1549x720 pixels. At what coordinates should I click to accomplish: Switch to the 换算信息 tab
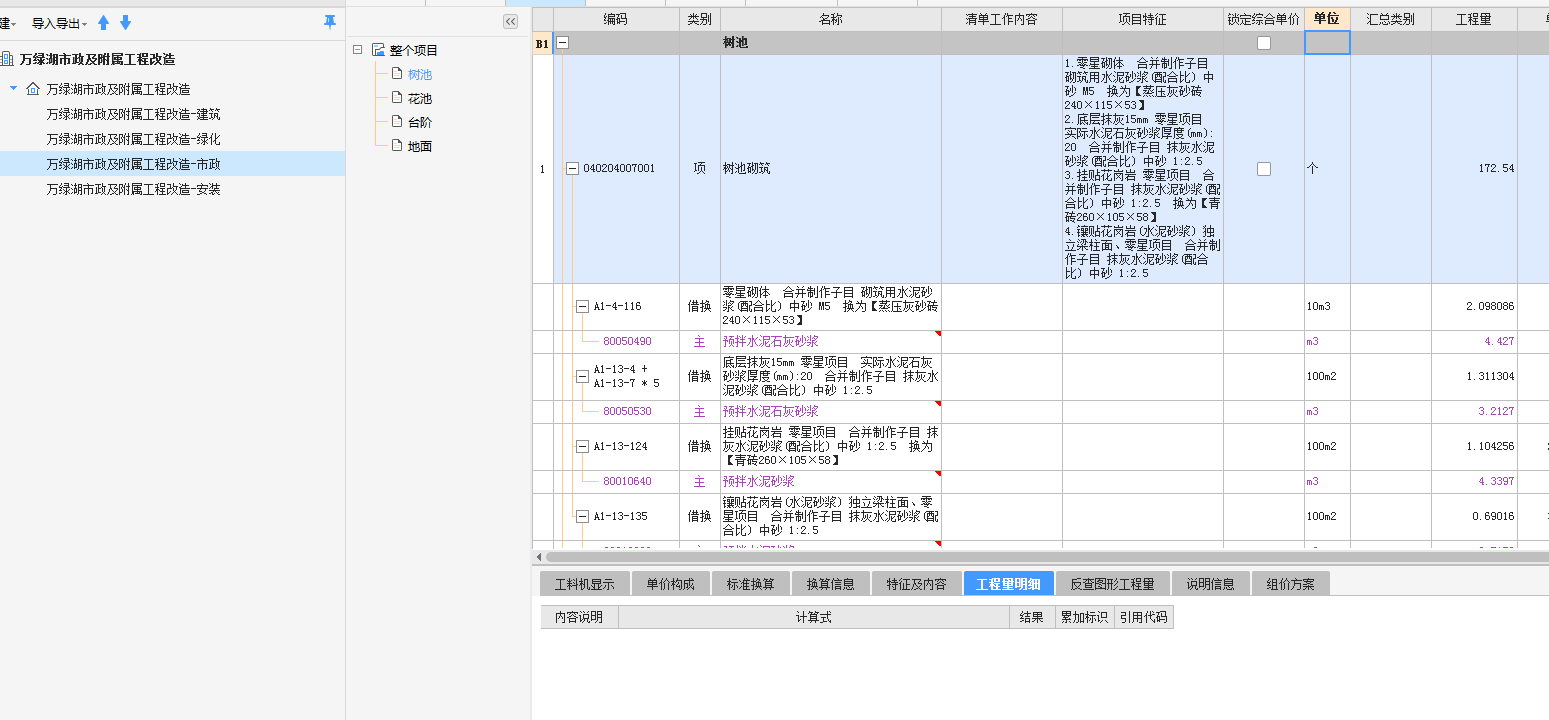[x=830, y=584]
